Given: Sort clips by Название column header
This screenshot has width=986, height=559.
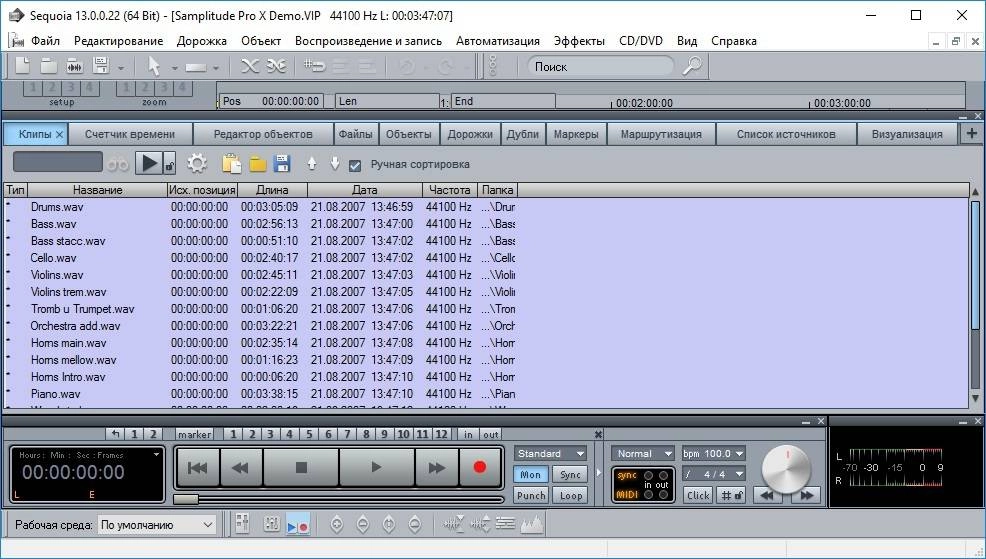Looking at the screenshot, I should coord(97,190).
